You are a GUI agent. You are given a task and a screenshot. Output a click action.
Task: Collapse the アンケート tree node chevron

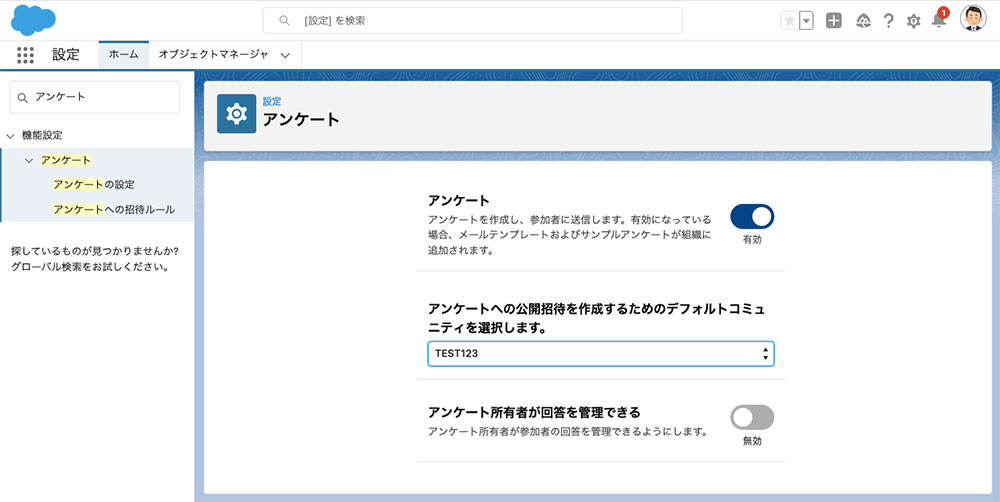click(29, 160)
